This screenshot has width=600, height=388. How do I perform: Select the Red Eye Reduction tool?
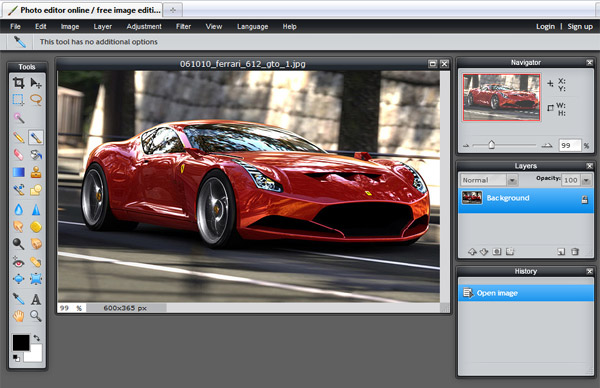[x=18, y=262]
